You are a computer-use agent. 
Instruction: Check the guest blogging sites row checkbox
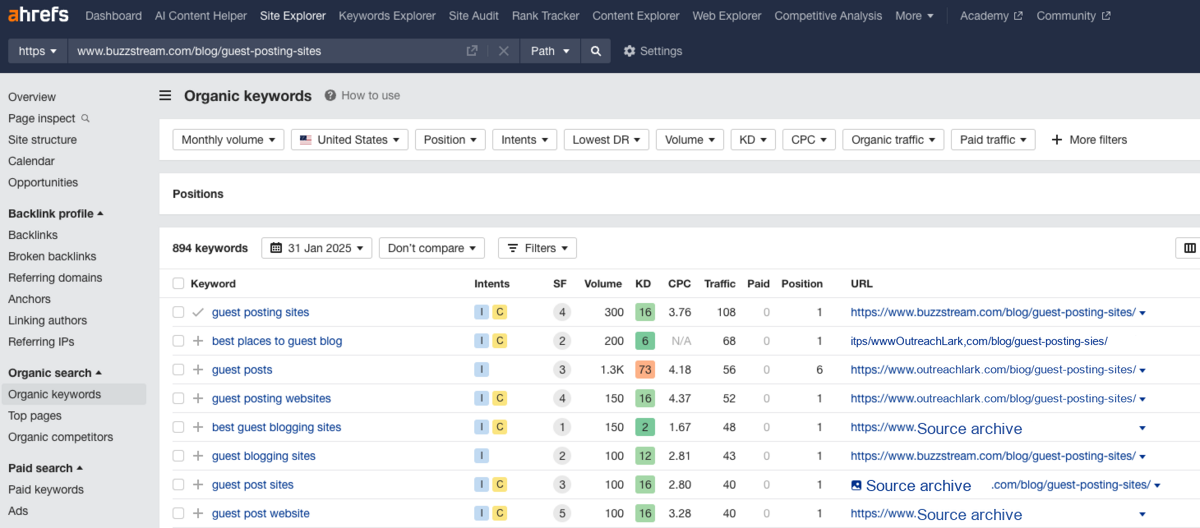pyautogui.click(x=178, y=456)
